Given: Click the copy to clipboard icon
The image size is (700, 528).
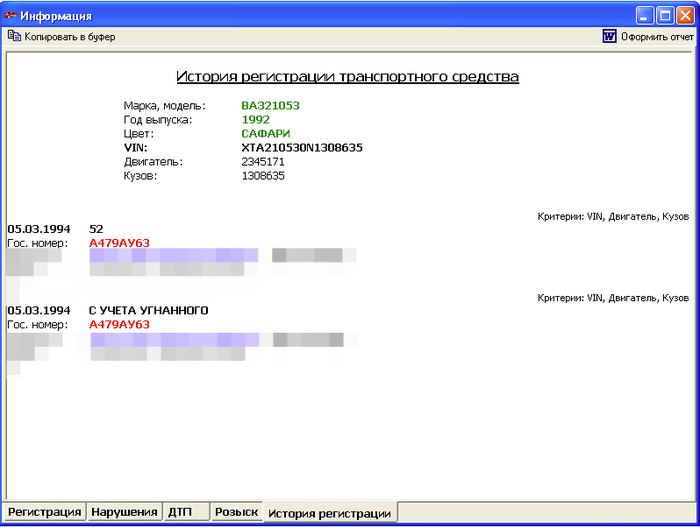Looking at the screenshot, I should click(14, 37).
